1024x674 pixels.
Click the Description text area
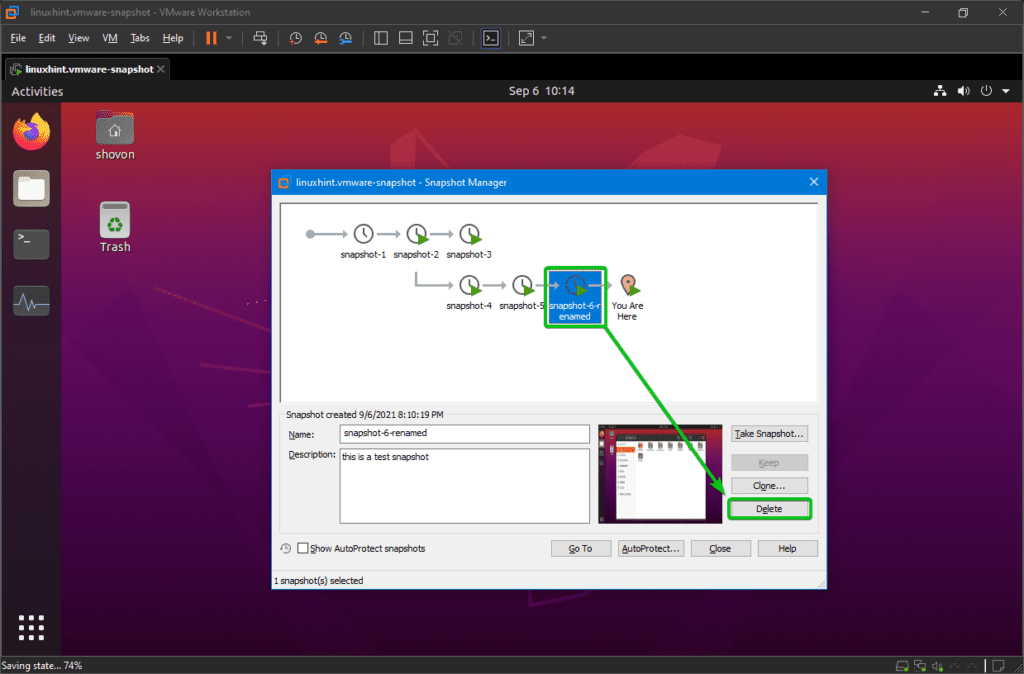click(464, 486)
